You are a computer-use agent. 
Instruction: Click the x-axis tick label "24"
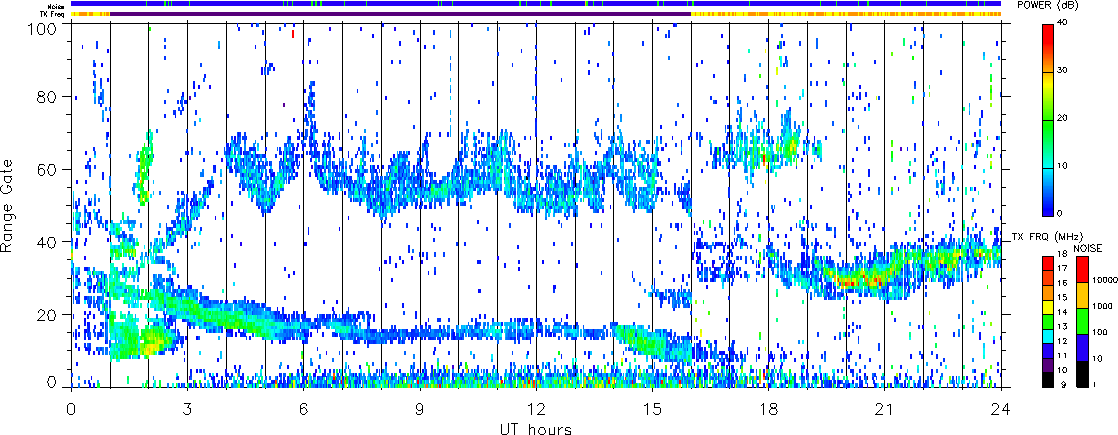(x=1002, y=409)
